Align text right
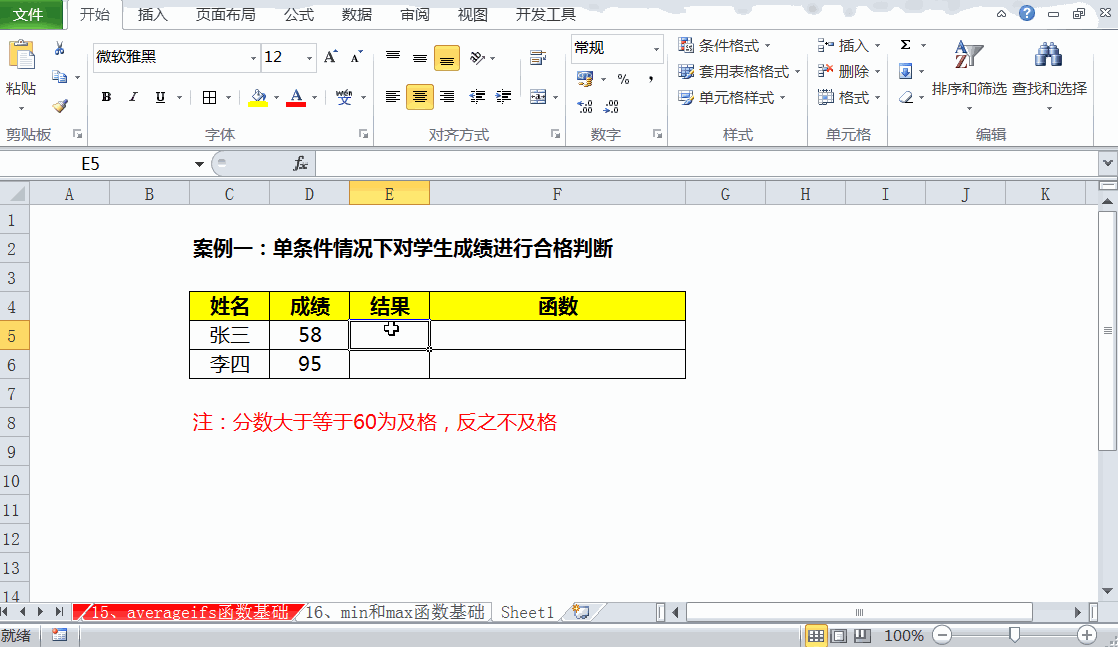Viewport: 1118px width, 647px height. coord(447,97)
